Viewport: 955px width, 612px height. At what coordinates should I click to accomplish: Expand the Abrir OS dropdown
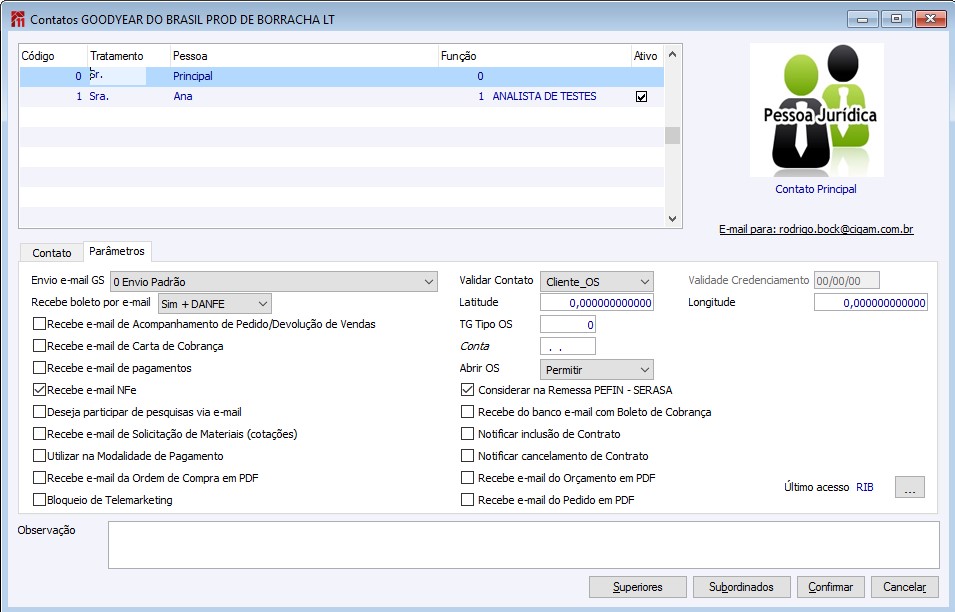click(x=597, y=369)
